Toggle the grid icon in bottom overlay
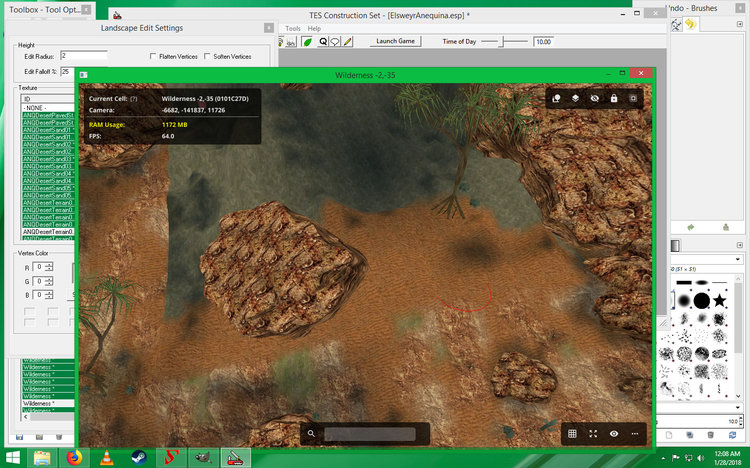This screenshot has height=468, width=750. point(572,434)
